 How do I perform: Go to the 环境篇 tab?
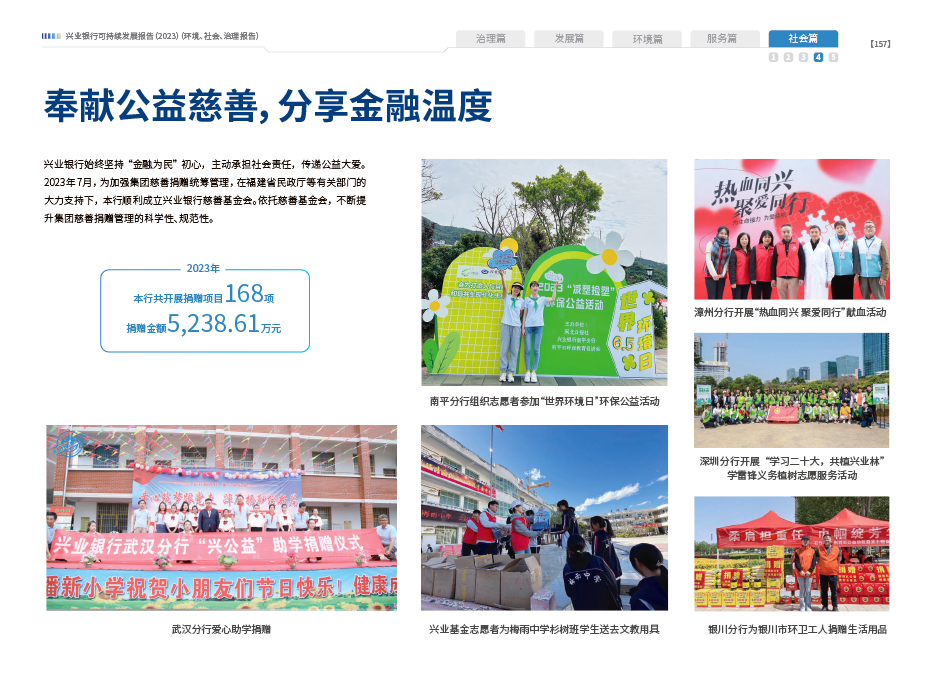[647, 39]
